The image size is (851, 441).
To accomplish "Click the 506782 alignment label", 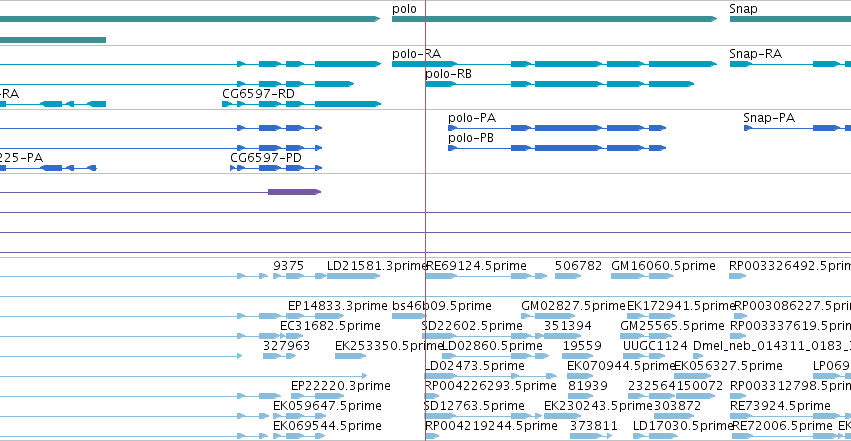I will click(579, 266).
